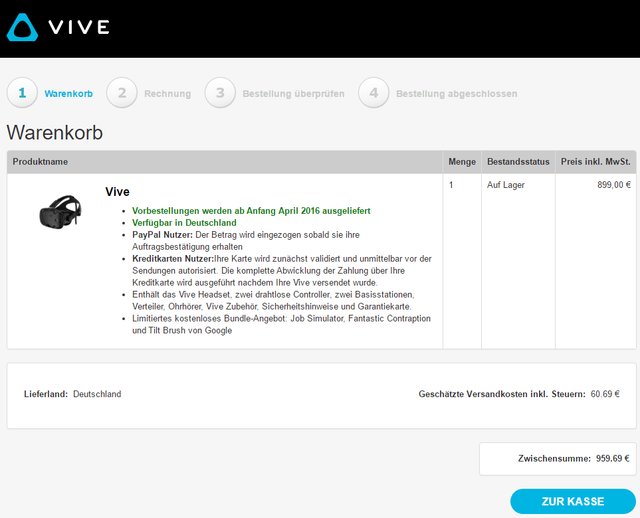The width and height of the screenshot is (640, 518).
Task: Click the Enthält das Vive Headset bullet
Action: [273, 300]
